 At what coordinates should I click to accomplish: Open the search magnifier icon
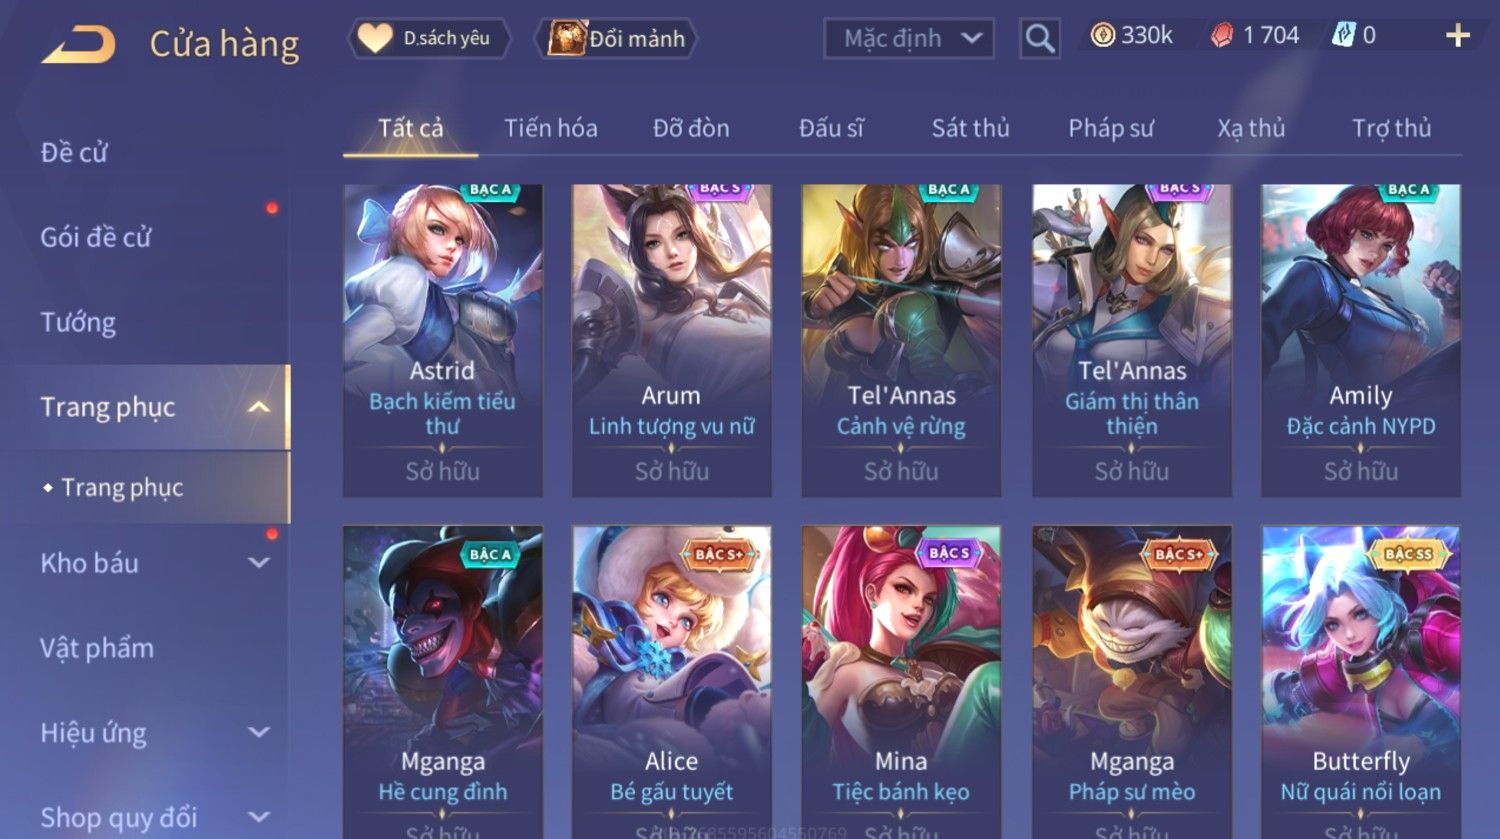coord(1040,38)
